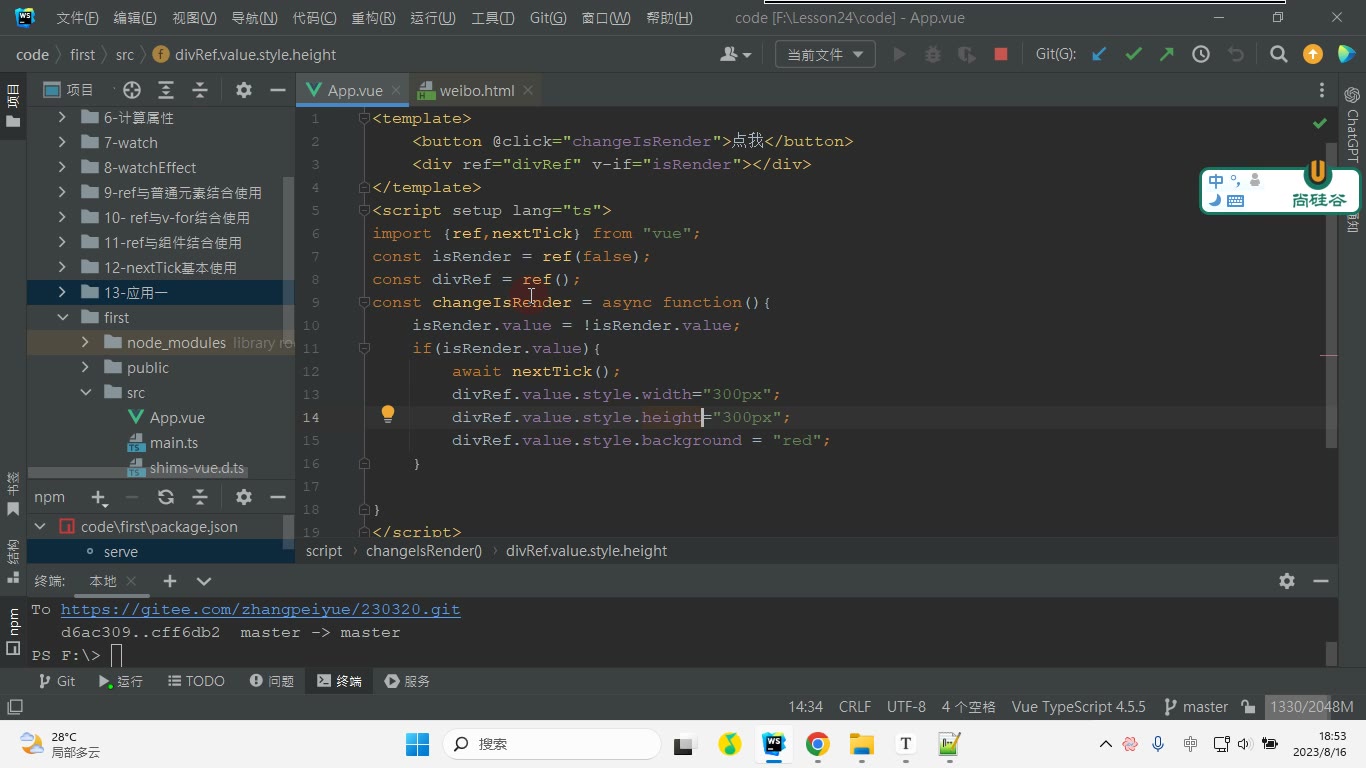
Task: Select the 本地 terminal tab
Action: pyautogui.click(x=103, y=581)
